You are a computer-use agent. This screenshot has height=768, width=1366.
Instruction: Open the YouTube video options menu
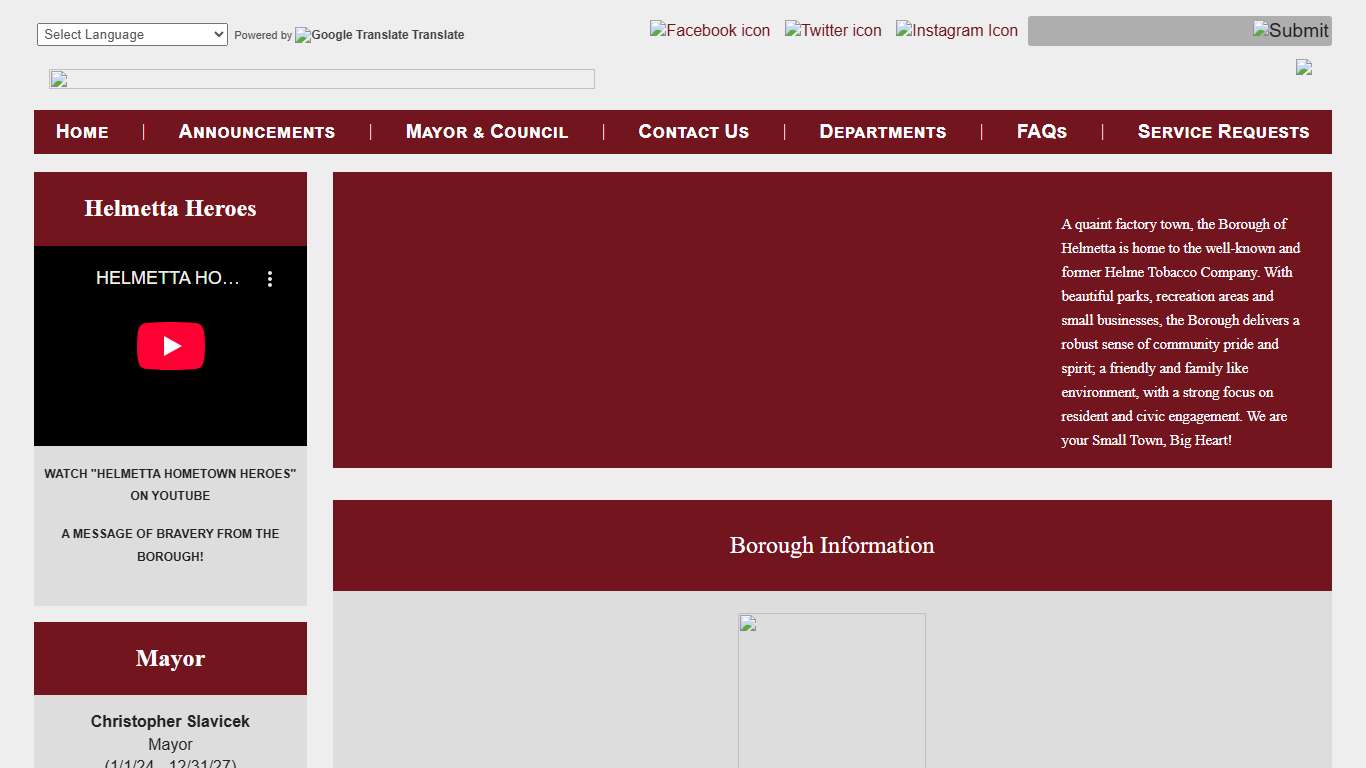pos(270,279)
